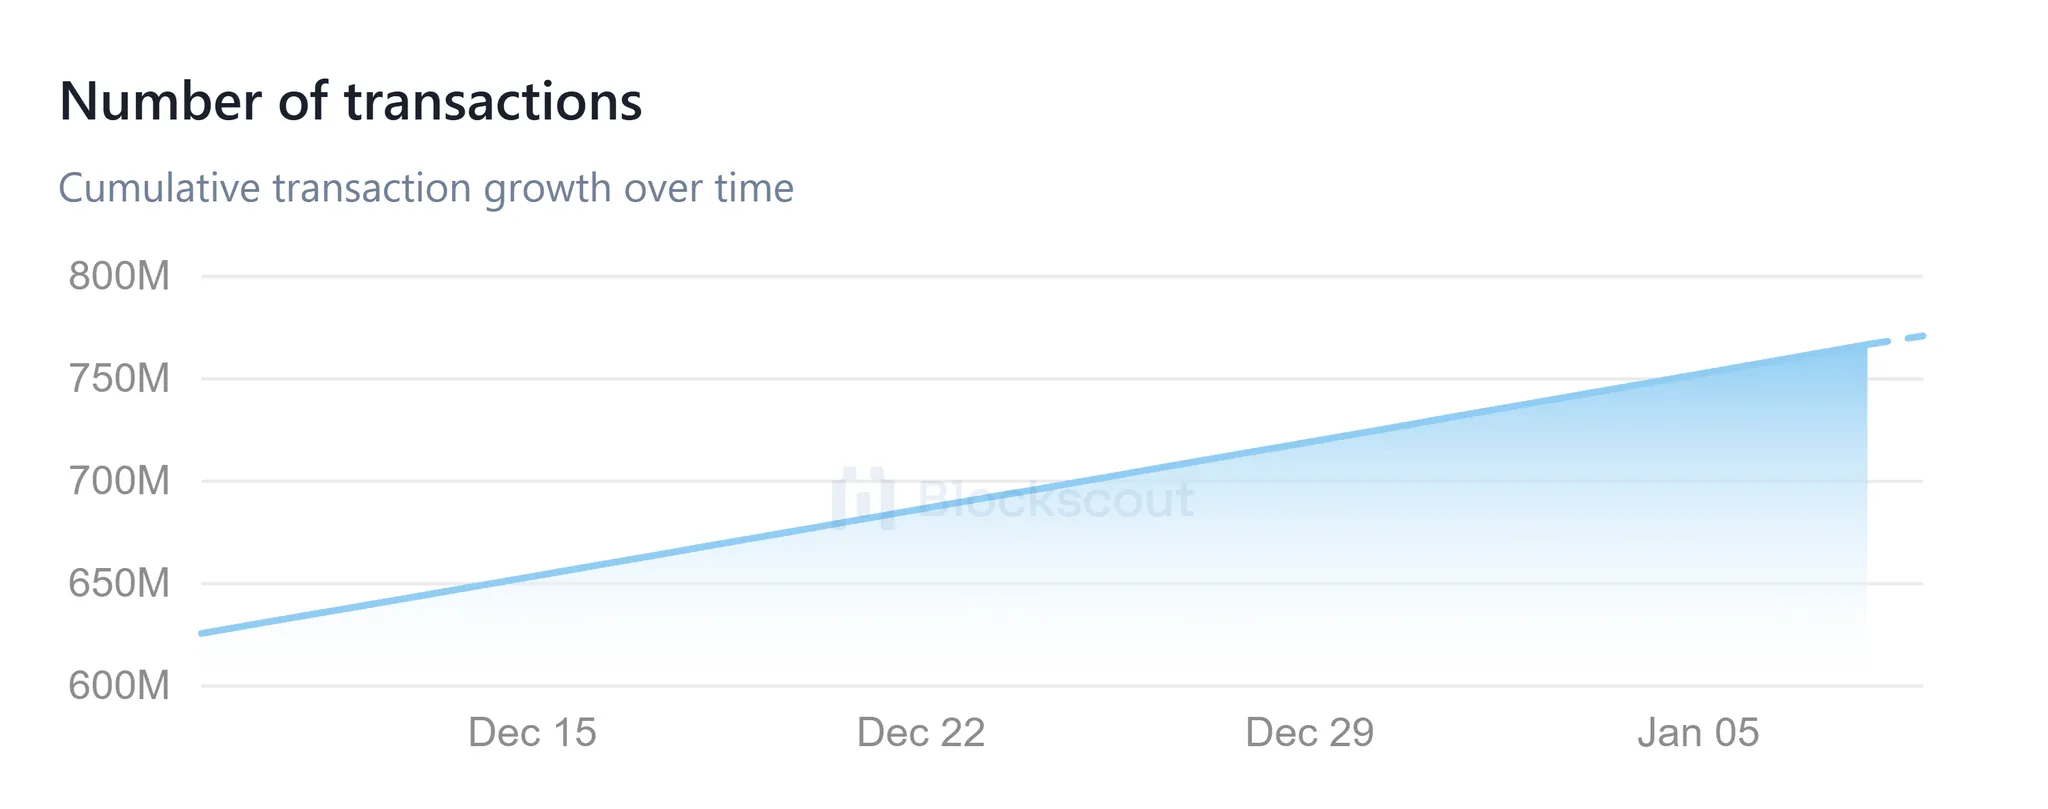Click the 800M y-axis label
This screenshot has width=2048, height=809.
pyautogui.click(x=119, y=276)
